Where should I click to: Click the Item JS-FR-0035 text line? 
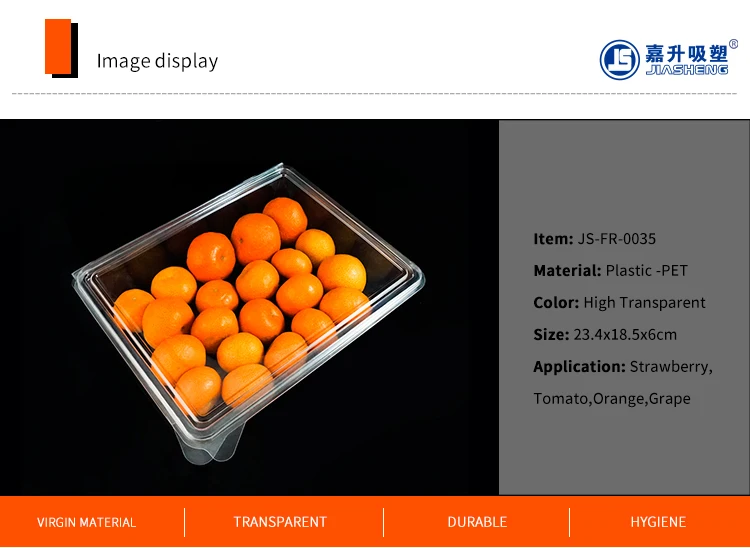point(595,239)
